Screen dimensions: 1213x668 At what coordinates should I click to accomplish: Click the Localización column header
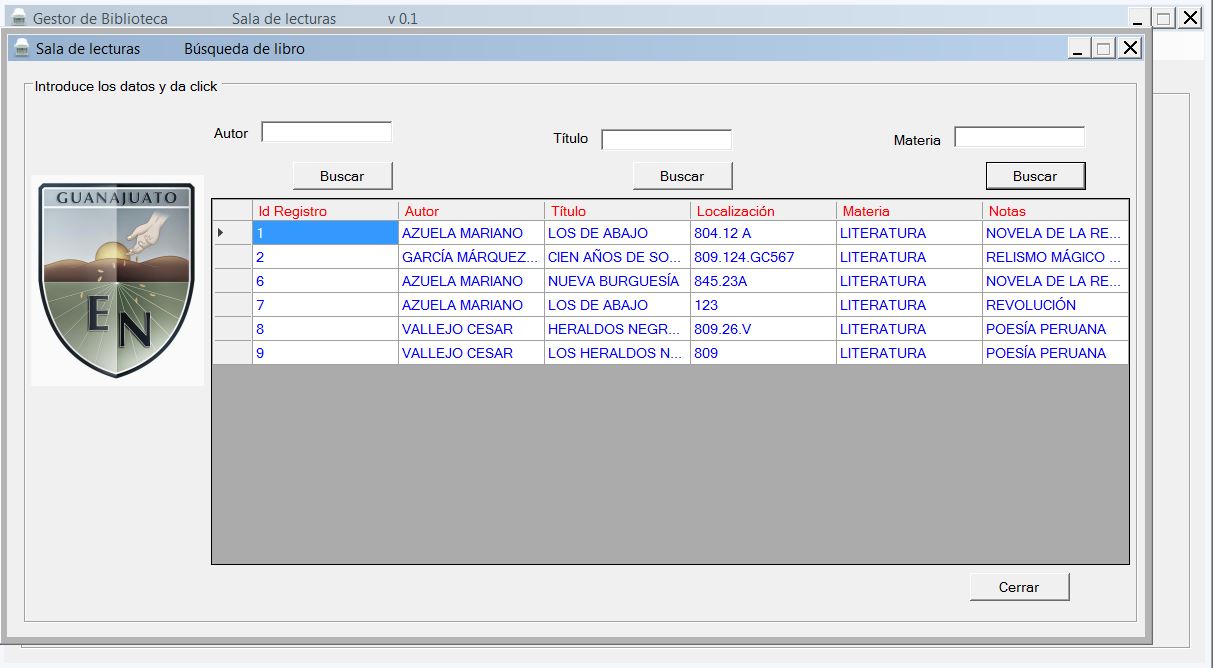coord(762,211)
